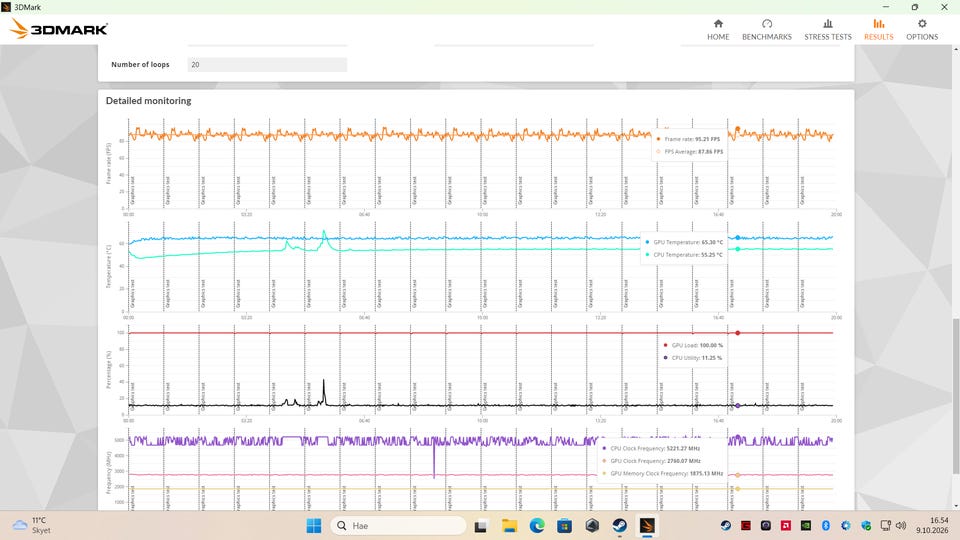Open Microsoft Store from the taskbar
The height and width of the screenshot is (540, 960).
(x=564, y=525)
